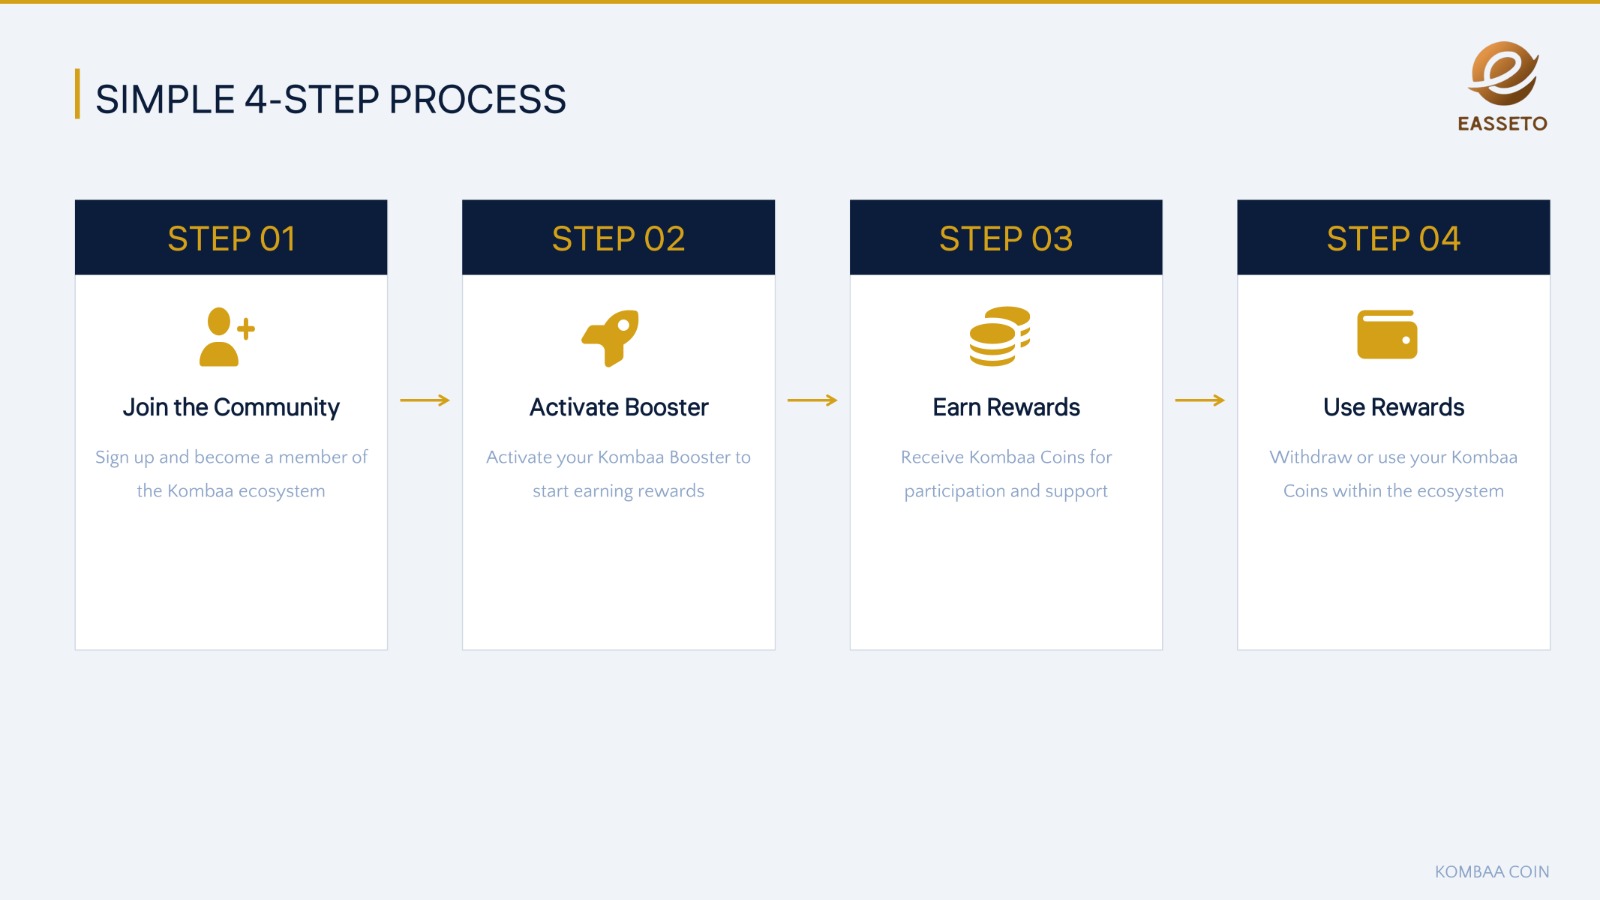1600x900 pixels.
Task: Select the STEP 04 header
Action: (x=1393, y=238)
